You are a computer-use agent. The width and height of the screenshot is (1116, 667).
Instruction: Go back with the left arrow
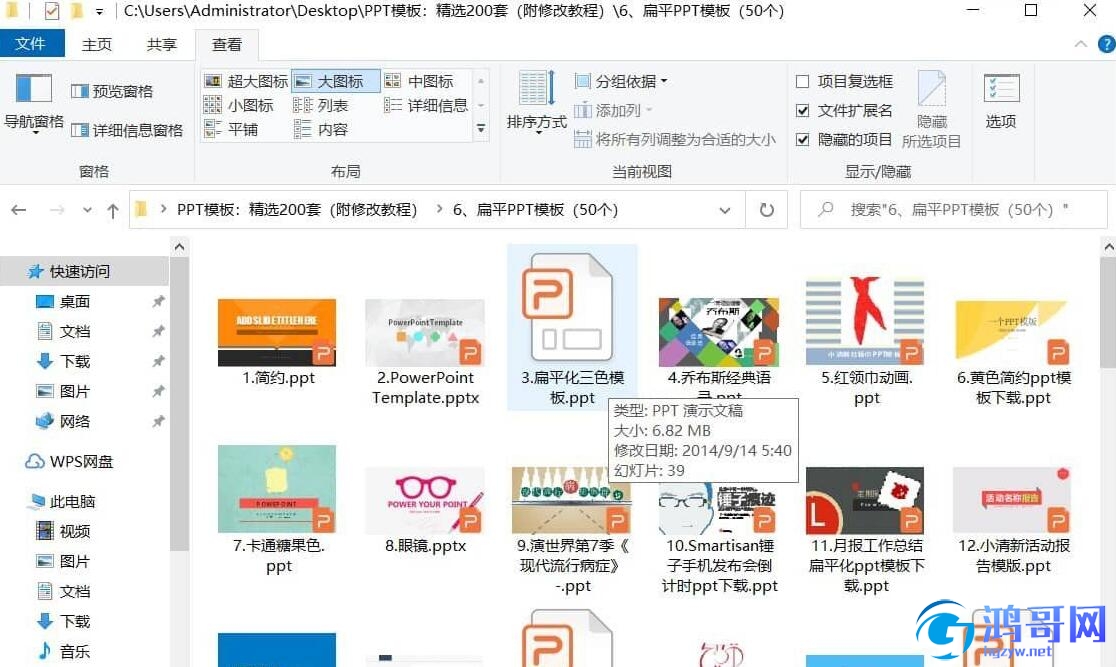coord(19,210)
